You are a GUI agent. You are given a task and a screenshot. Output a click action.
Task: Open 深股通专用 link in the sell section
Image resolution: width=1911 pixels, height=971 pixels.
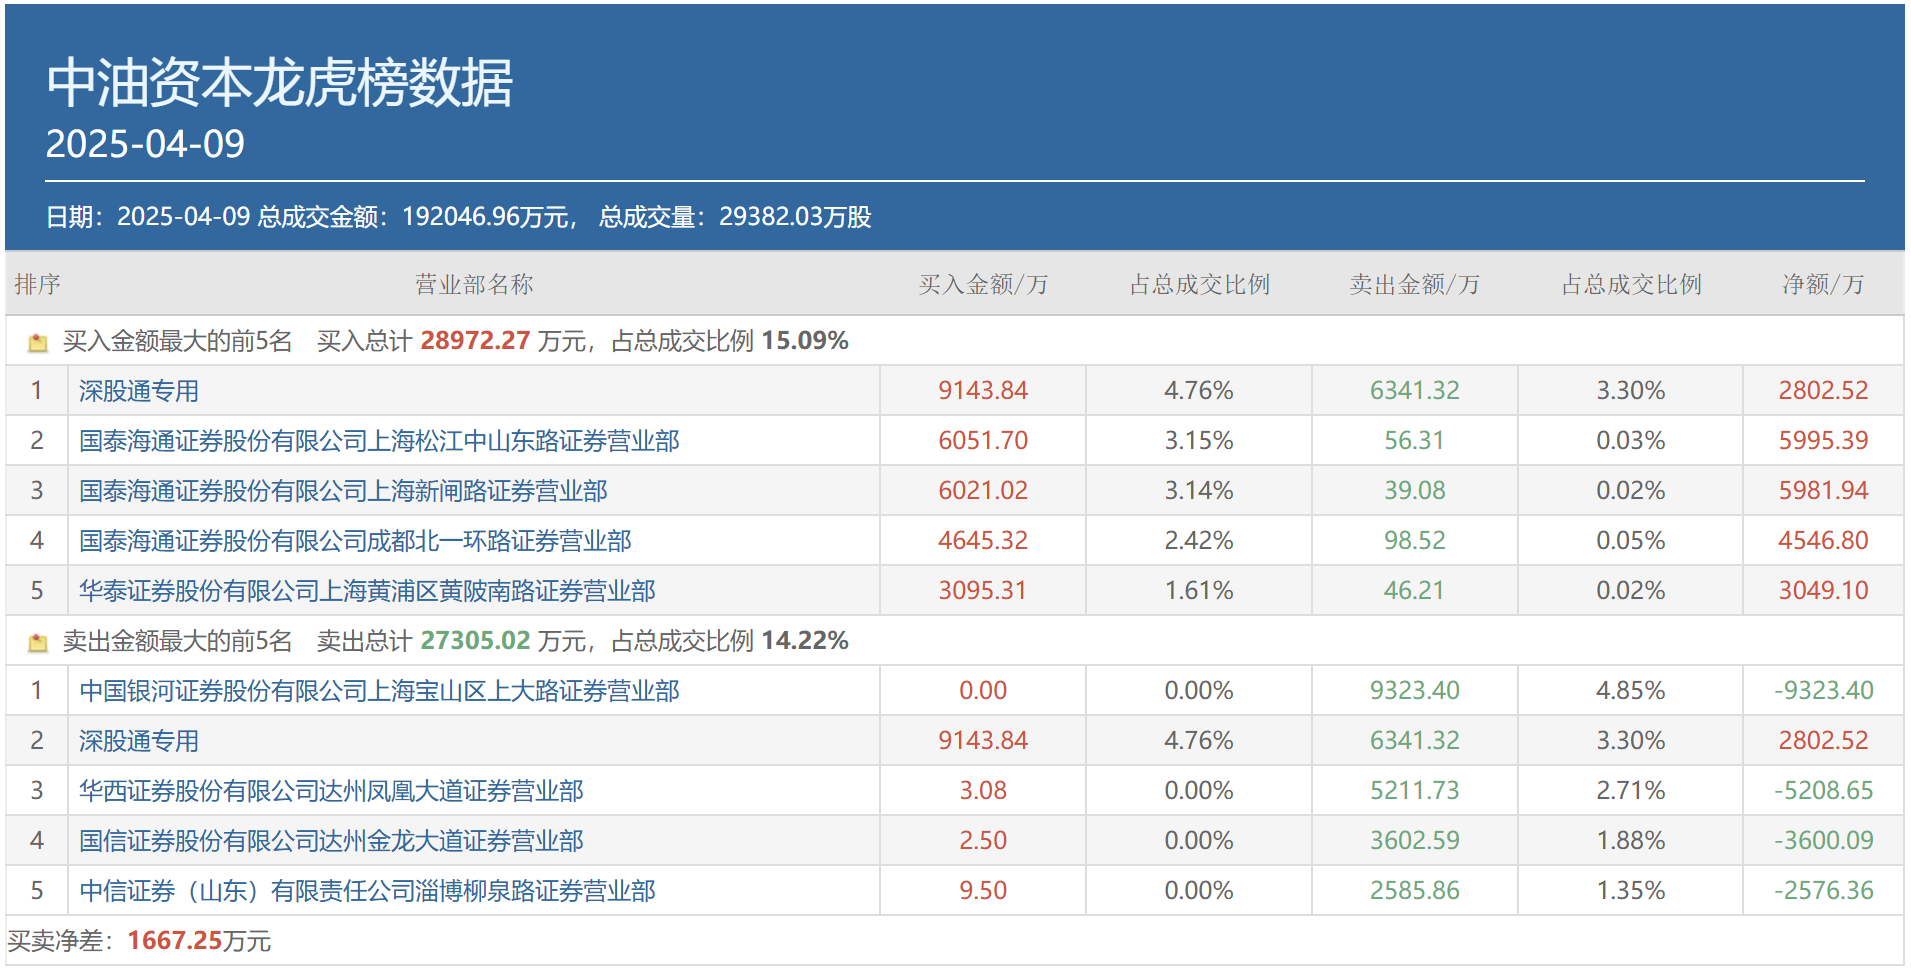pos(139,741)
